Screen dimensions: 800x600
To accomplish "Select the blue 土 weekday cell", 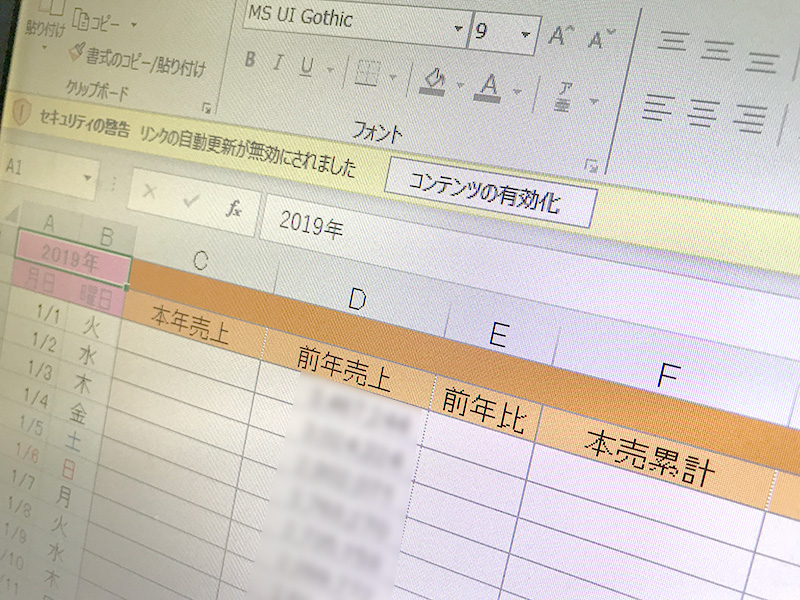I will [73, 441].
